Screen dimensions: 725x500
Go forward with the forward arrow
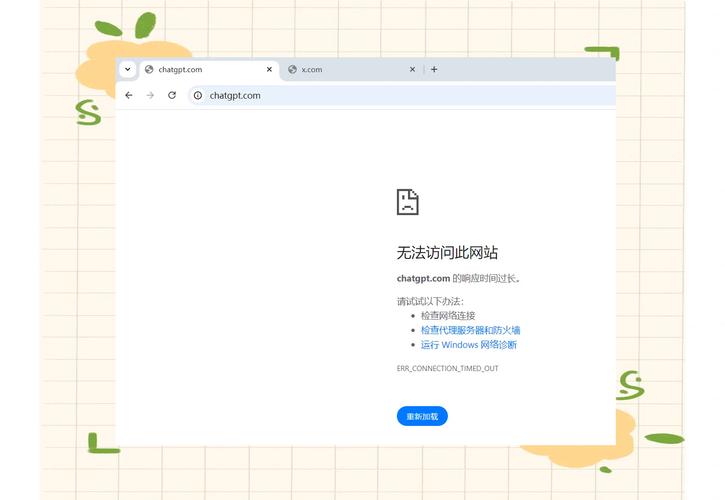click(150, 95)
